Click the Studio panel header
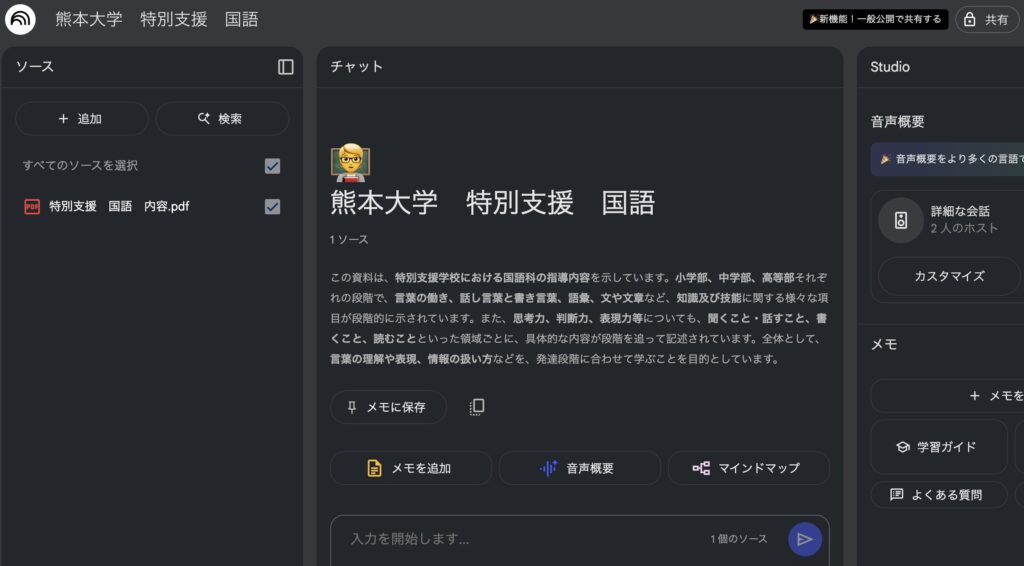 tap(890, 67)
